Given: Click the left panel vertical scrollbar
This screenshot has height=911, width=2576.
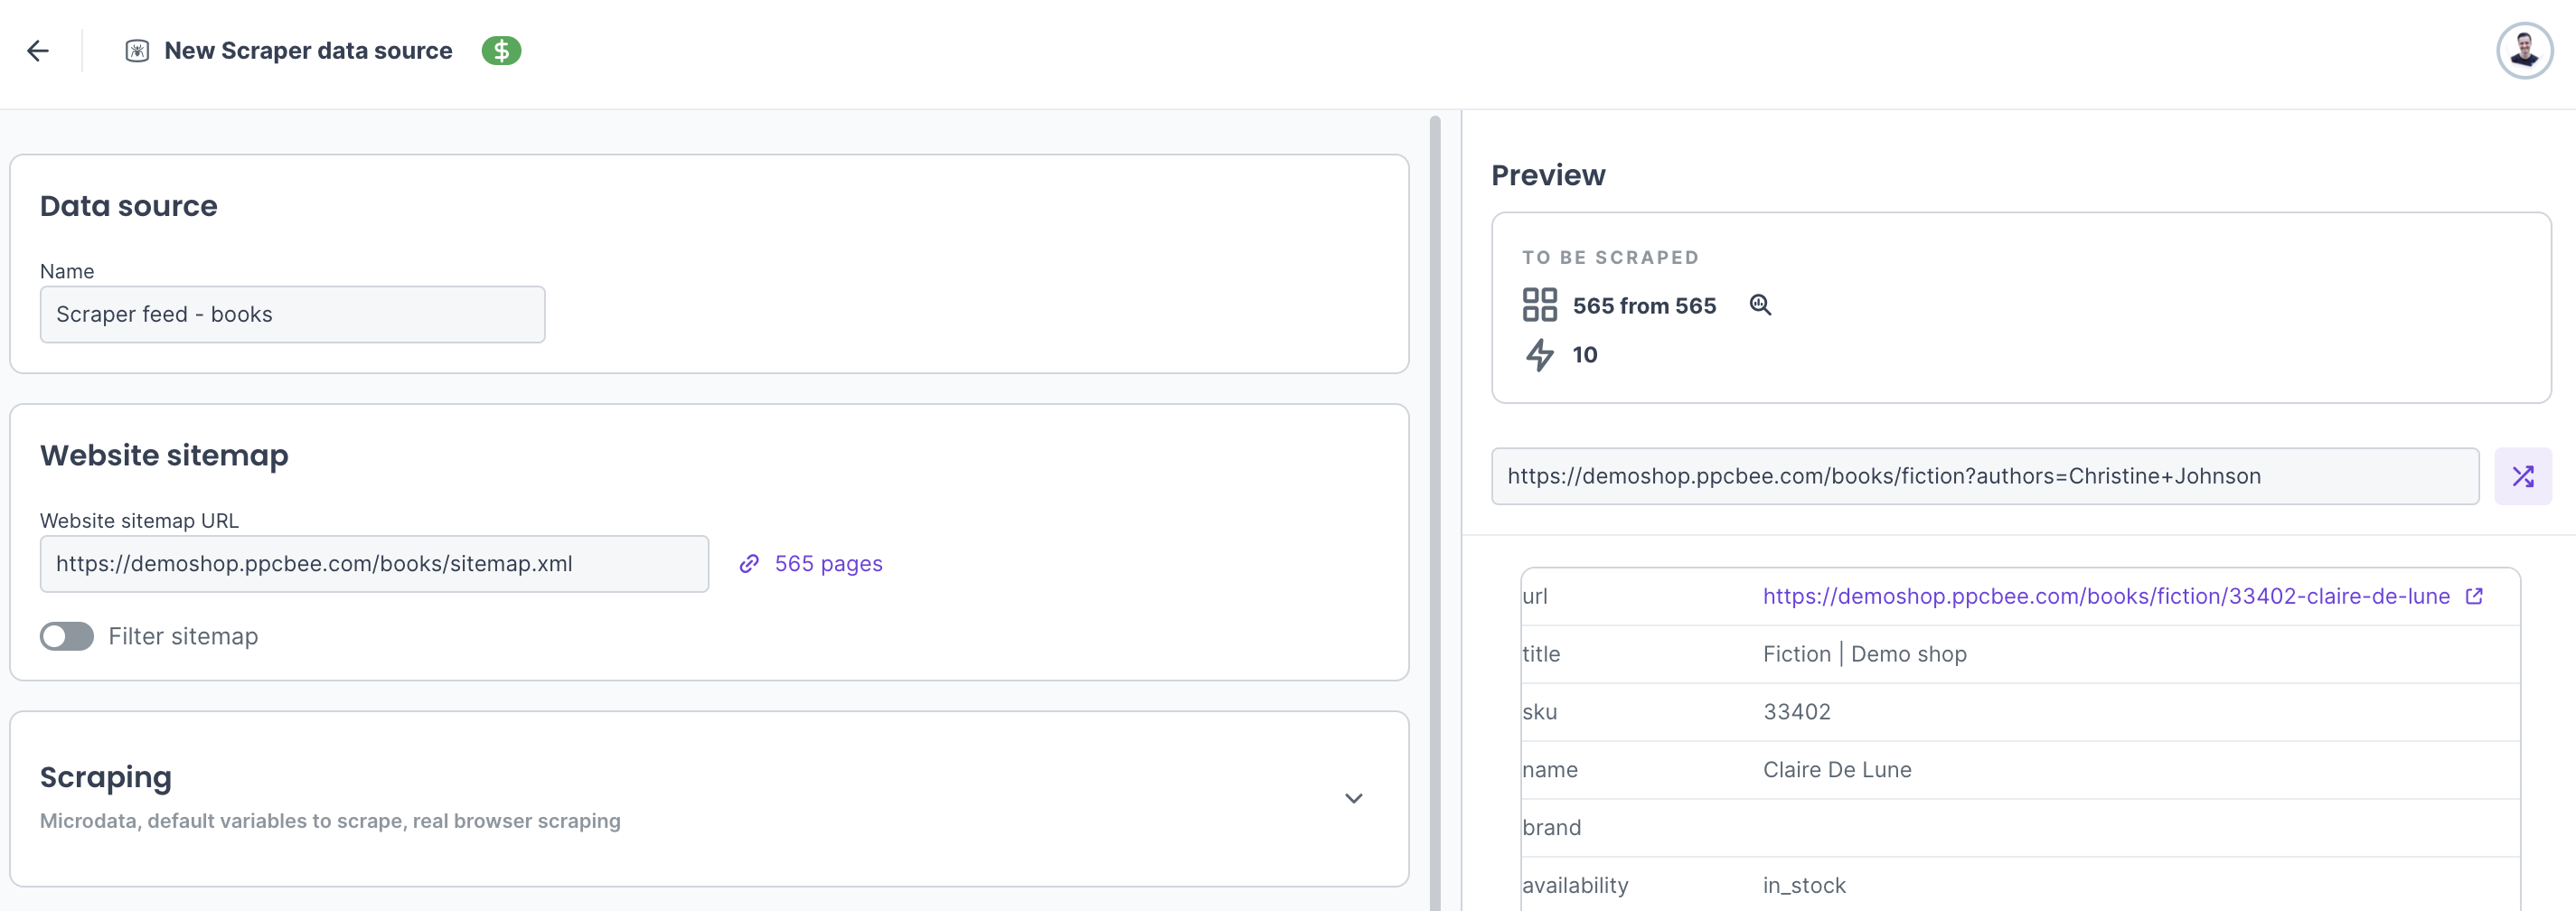Looking at the screenshot, I should [1435, 500].
